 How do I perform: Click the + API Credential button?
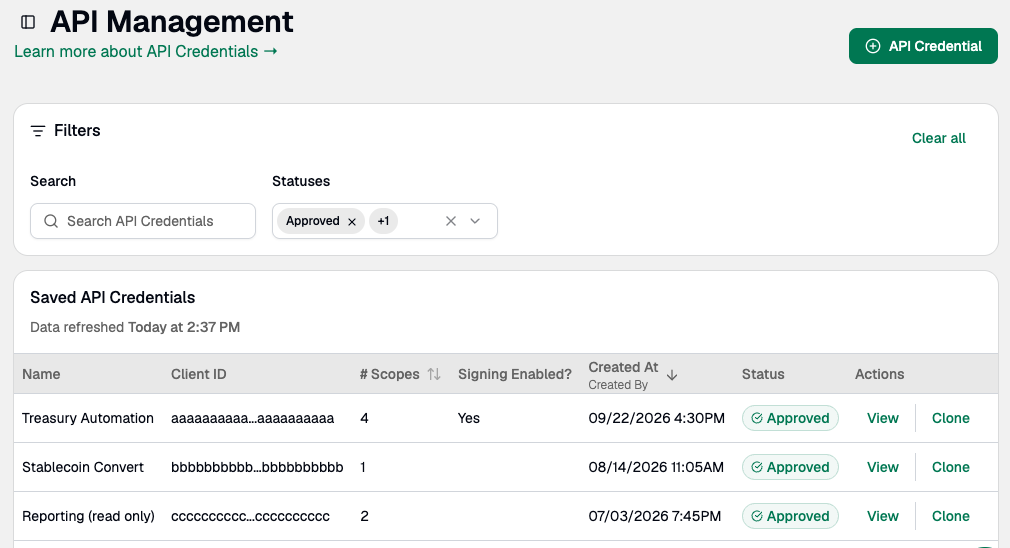coord(923,46)
